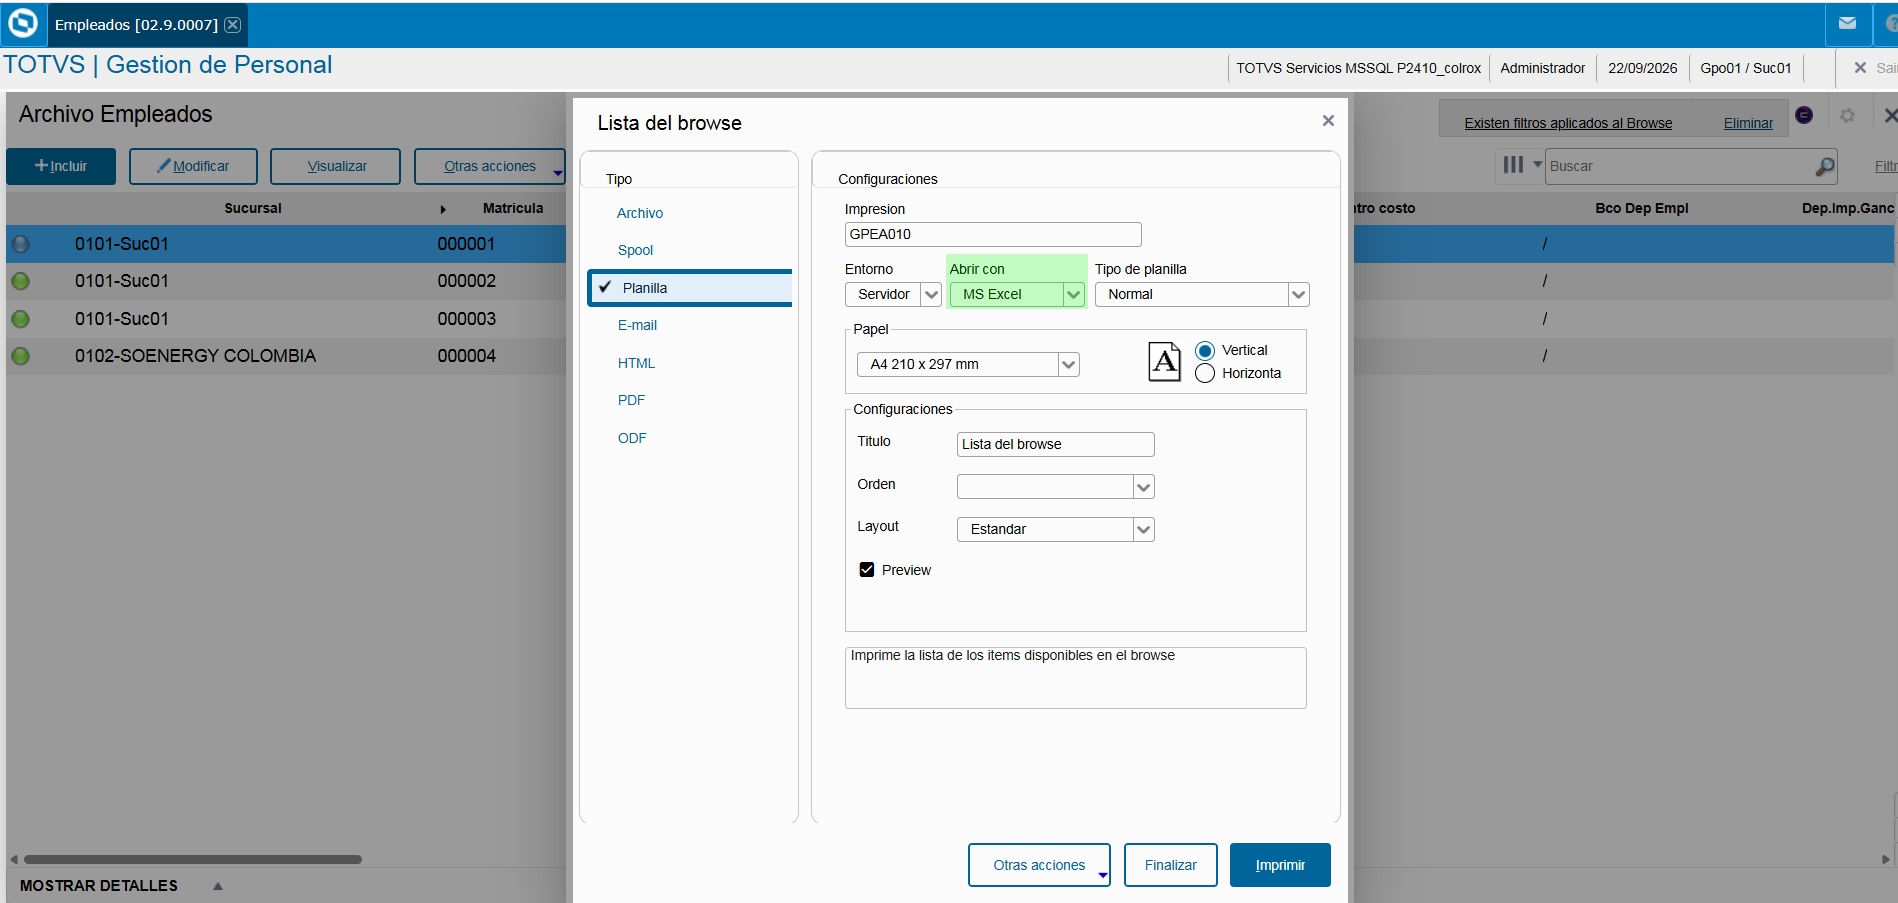This screenshot has width=1898, height=903.
Task: Click the page orientation A icon
Action: point(1164,362)
